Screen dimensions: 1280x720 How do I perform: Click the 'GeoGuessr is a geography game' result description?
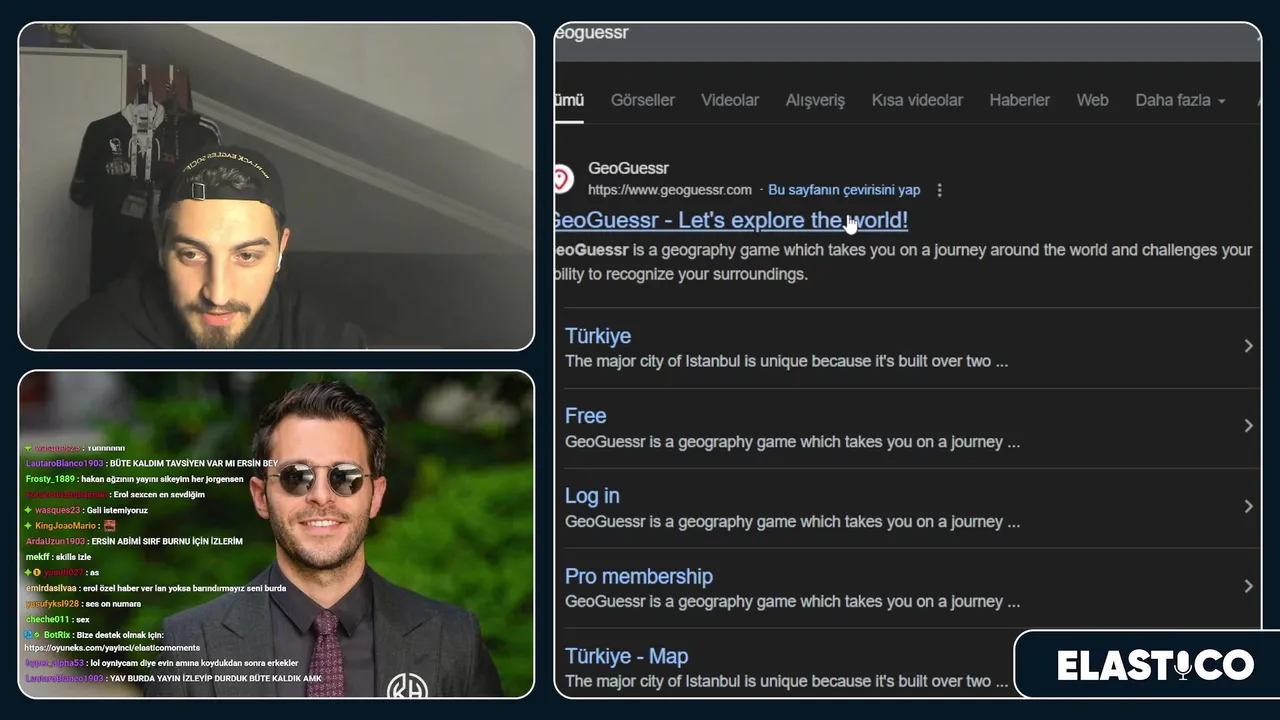tap(903, 262)
